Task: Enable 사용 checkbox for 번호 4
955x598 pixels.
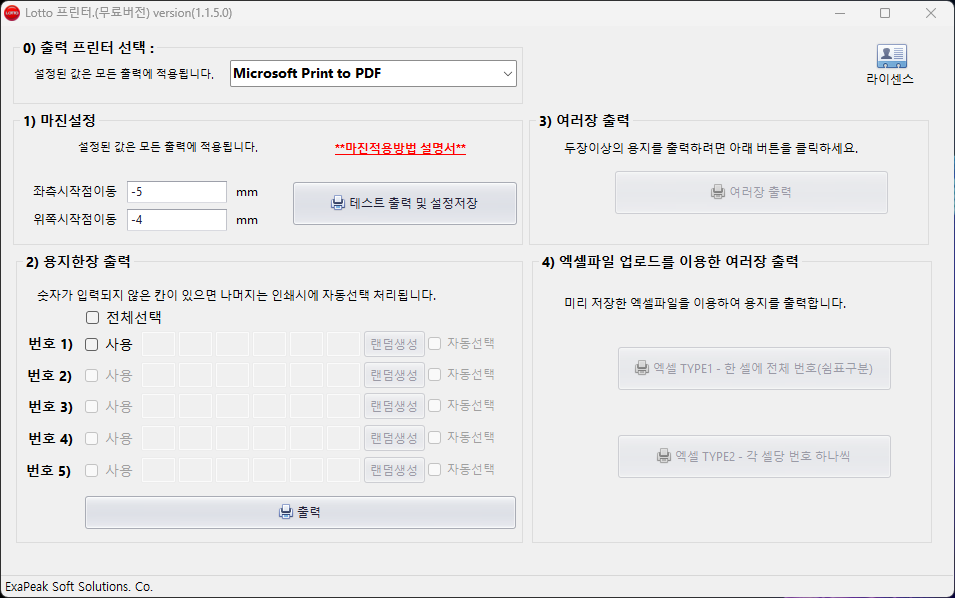Action: tap(92, 438)
